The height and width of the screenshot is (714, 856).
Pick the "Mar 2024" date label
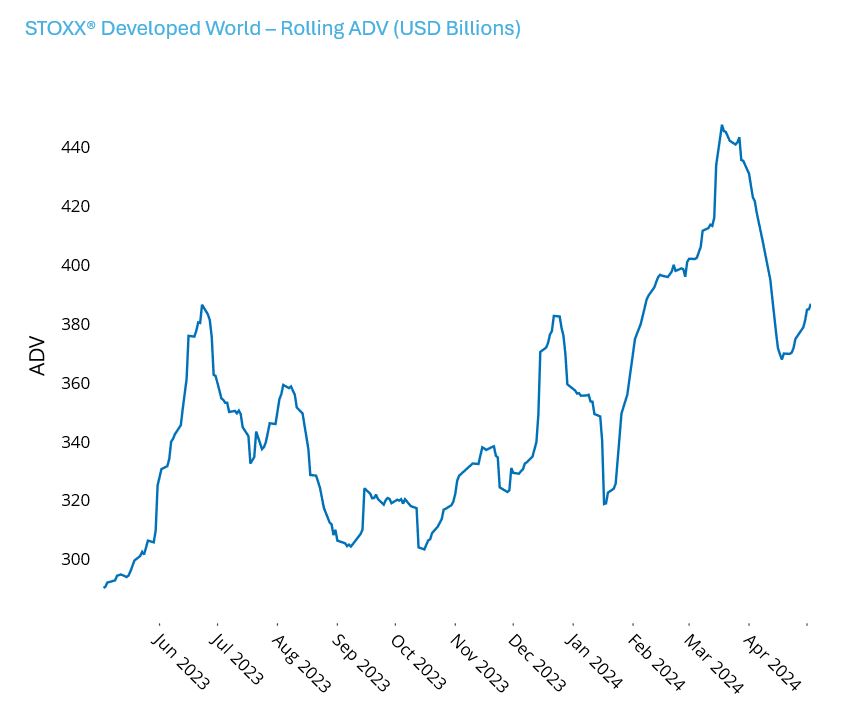click(x=714, y=663)
